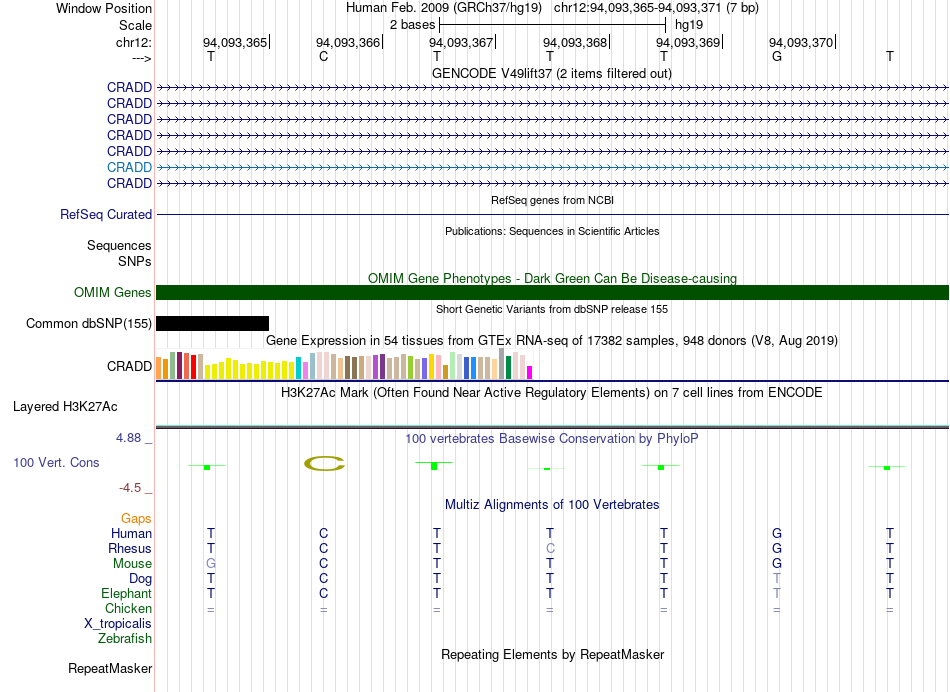This screenshot has height=692, width=950.
Task: Select the Human alignment row label
Action: 131,533
